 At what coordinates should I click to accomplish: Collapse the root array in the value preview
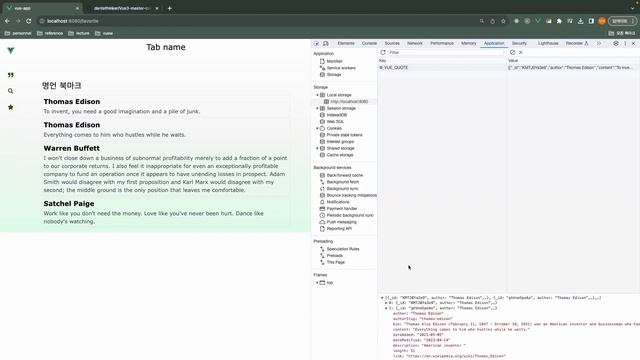[382, 298]
